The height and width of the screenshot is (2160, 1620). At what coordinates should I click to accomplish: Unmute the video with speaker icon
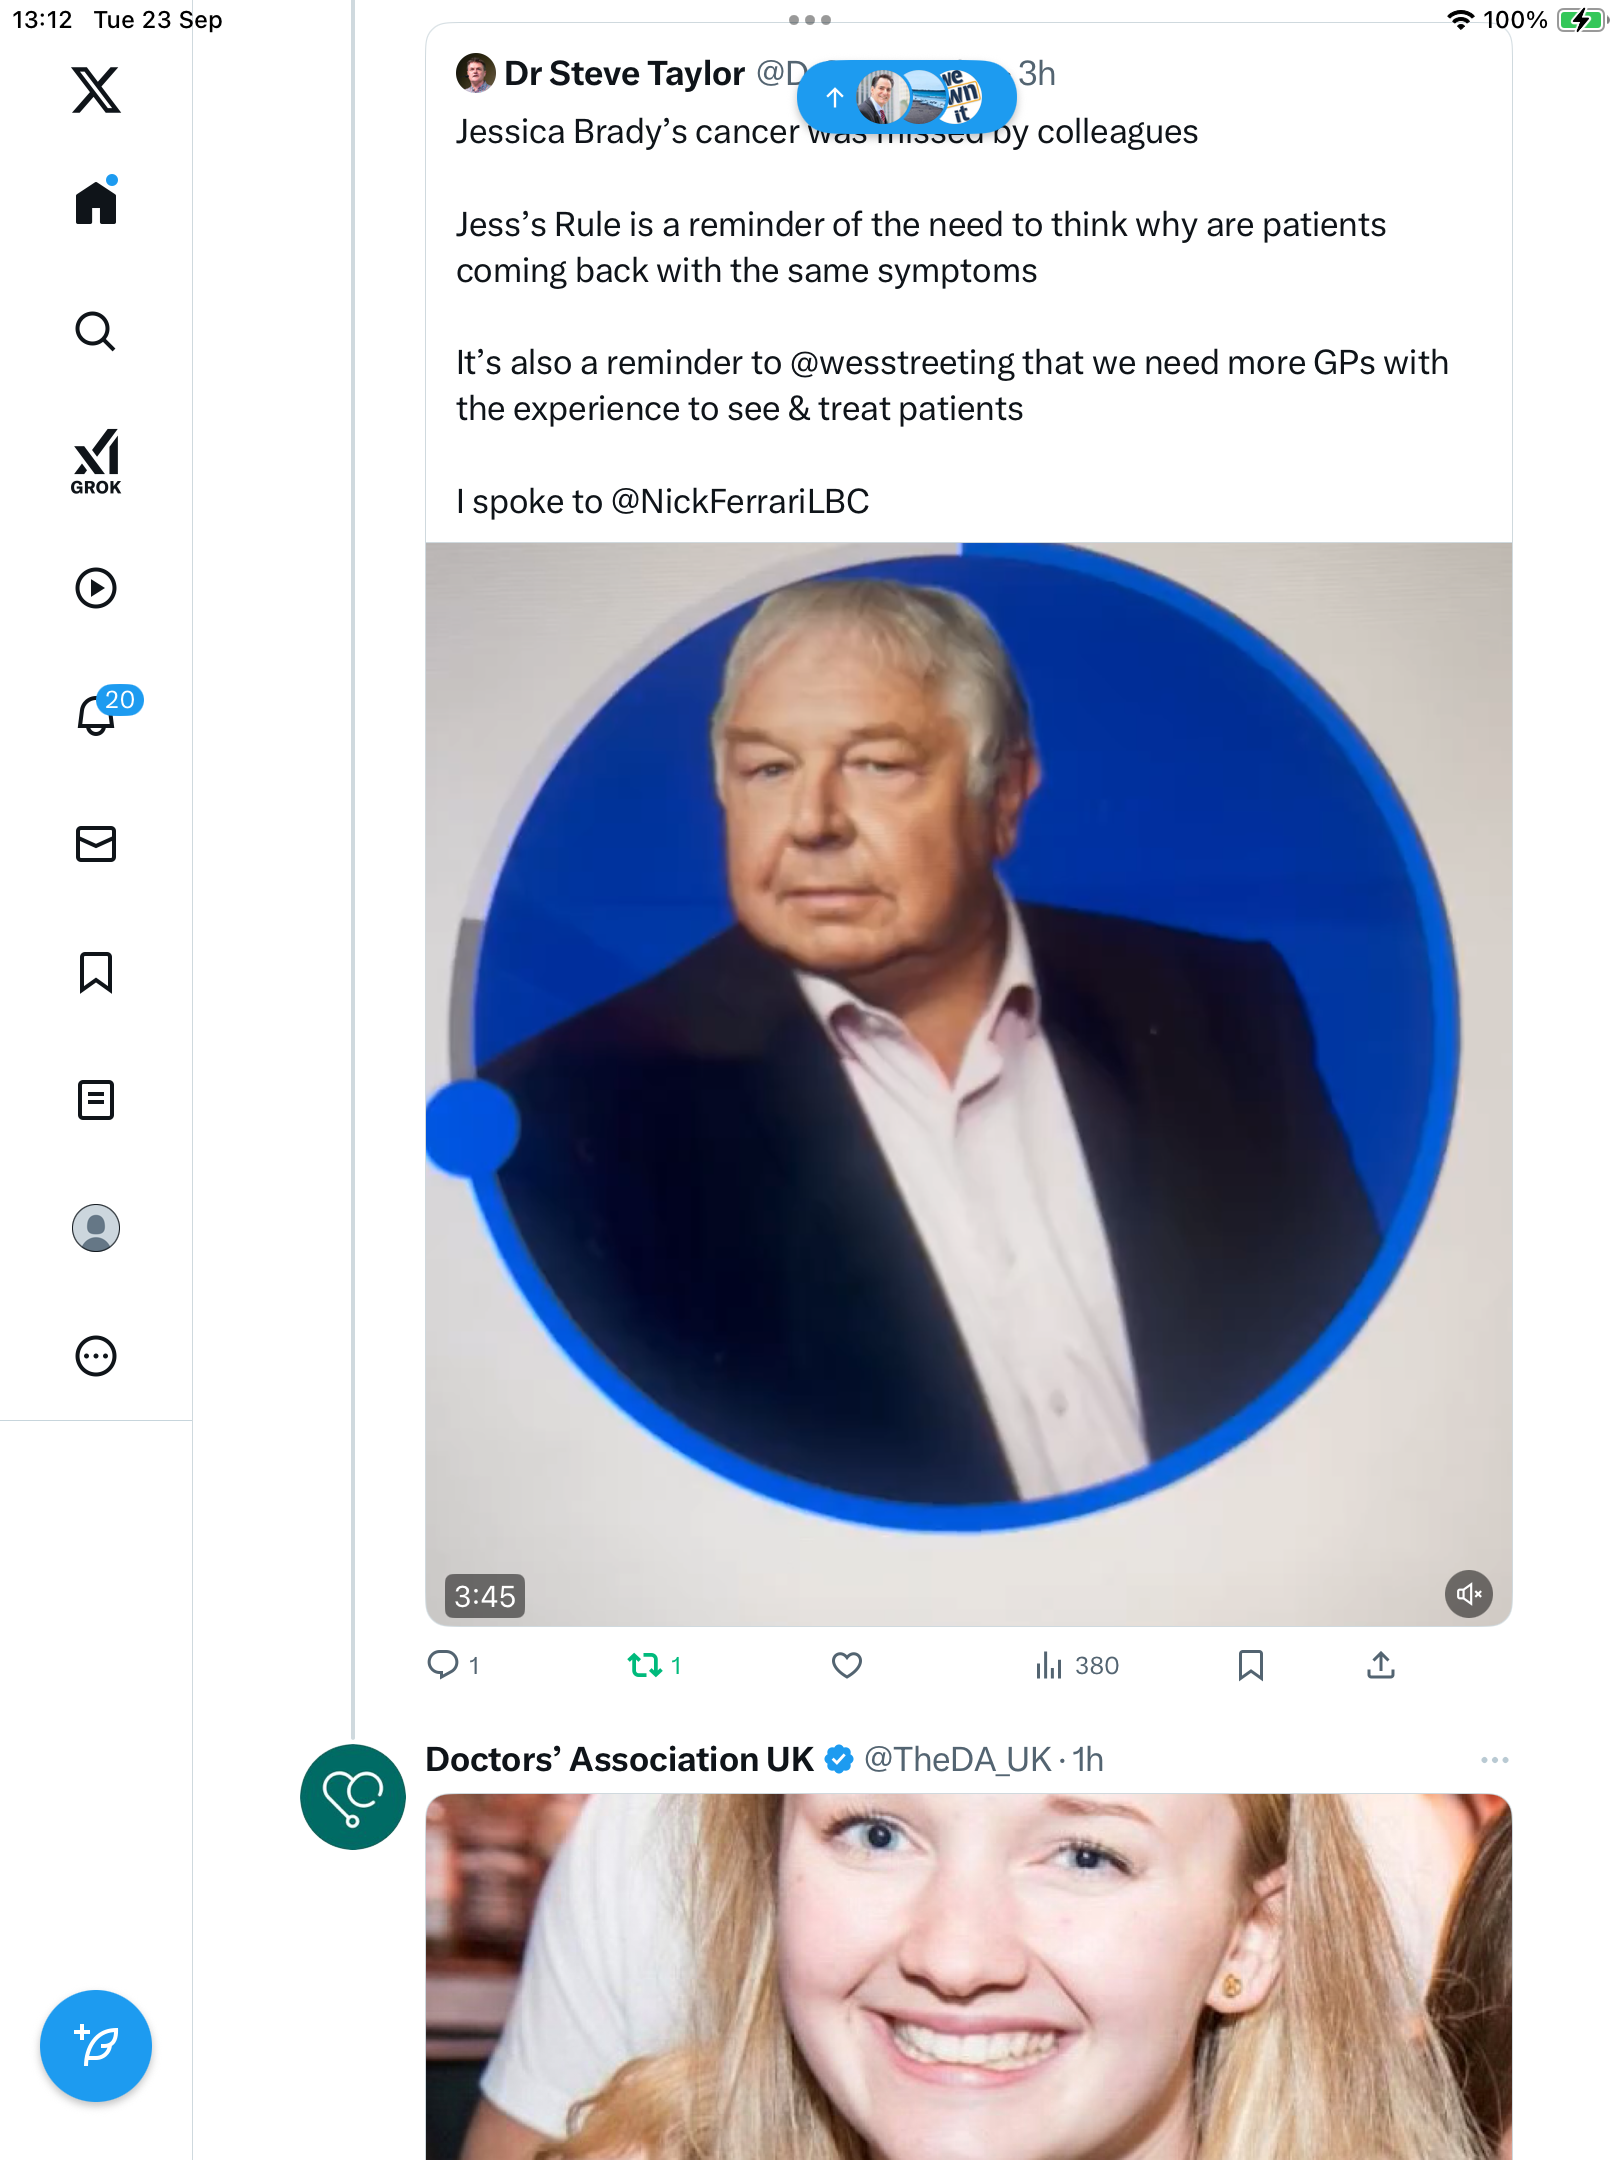(1468, 1594)
